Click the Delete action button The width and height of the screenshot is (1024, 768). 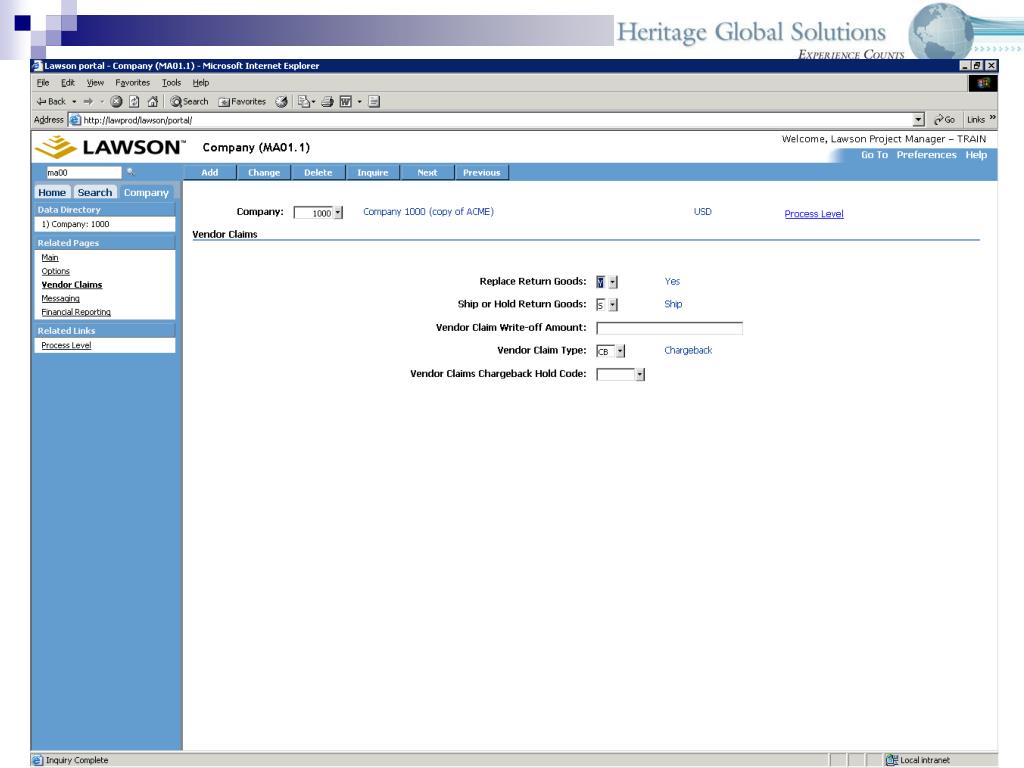318,172
